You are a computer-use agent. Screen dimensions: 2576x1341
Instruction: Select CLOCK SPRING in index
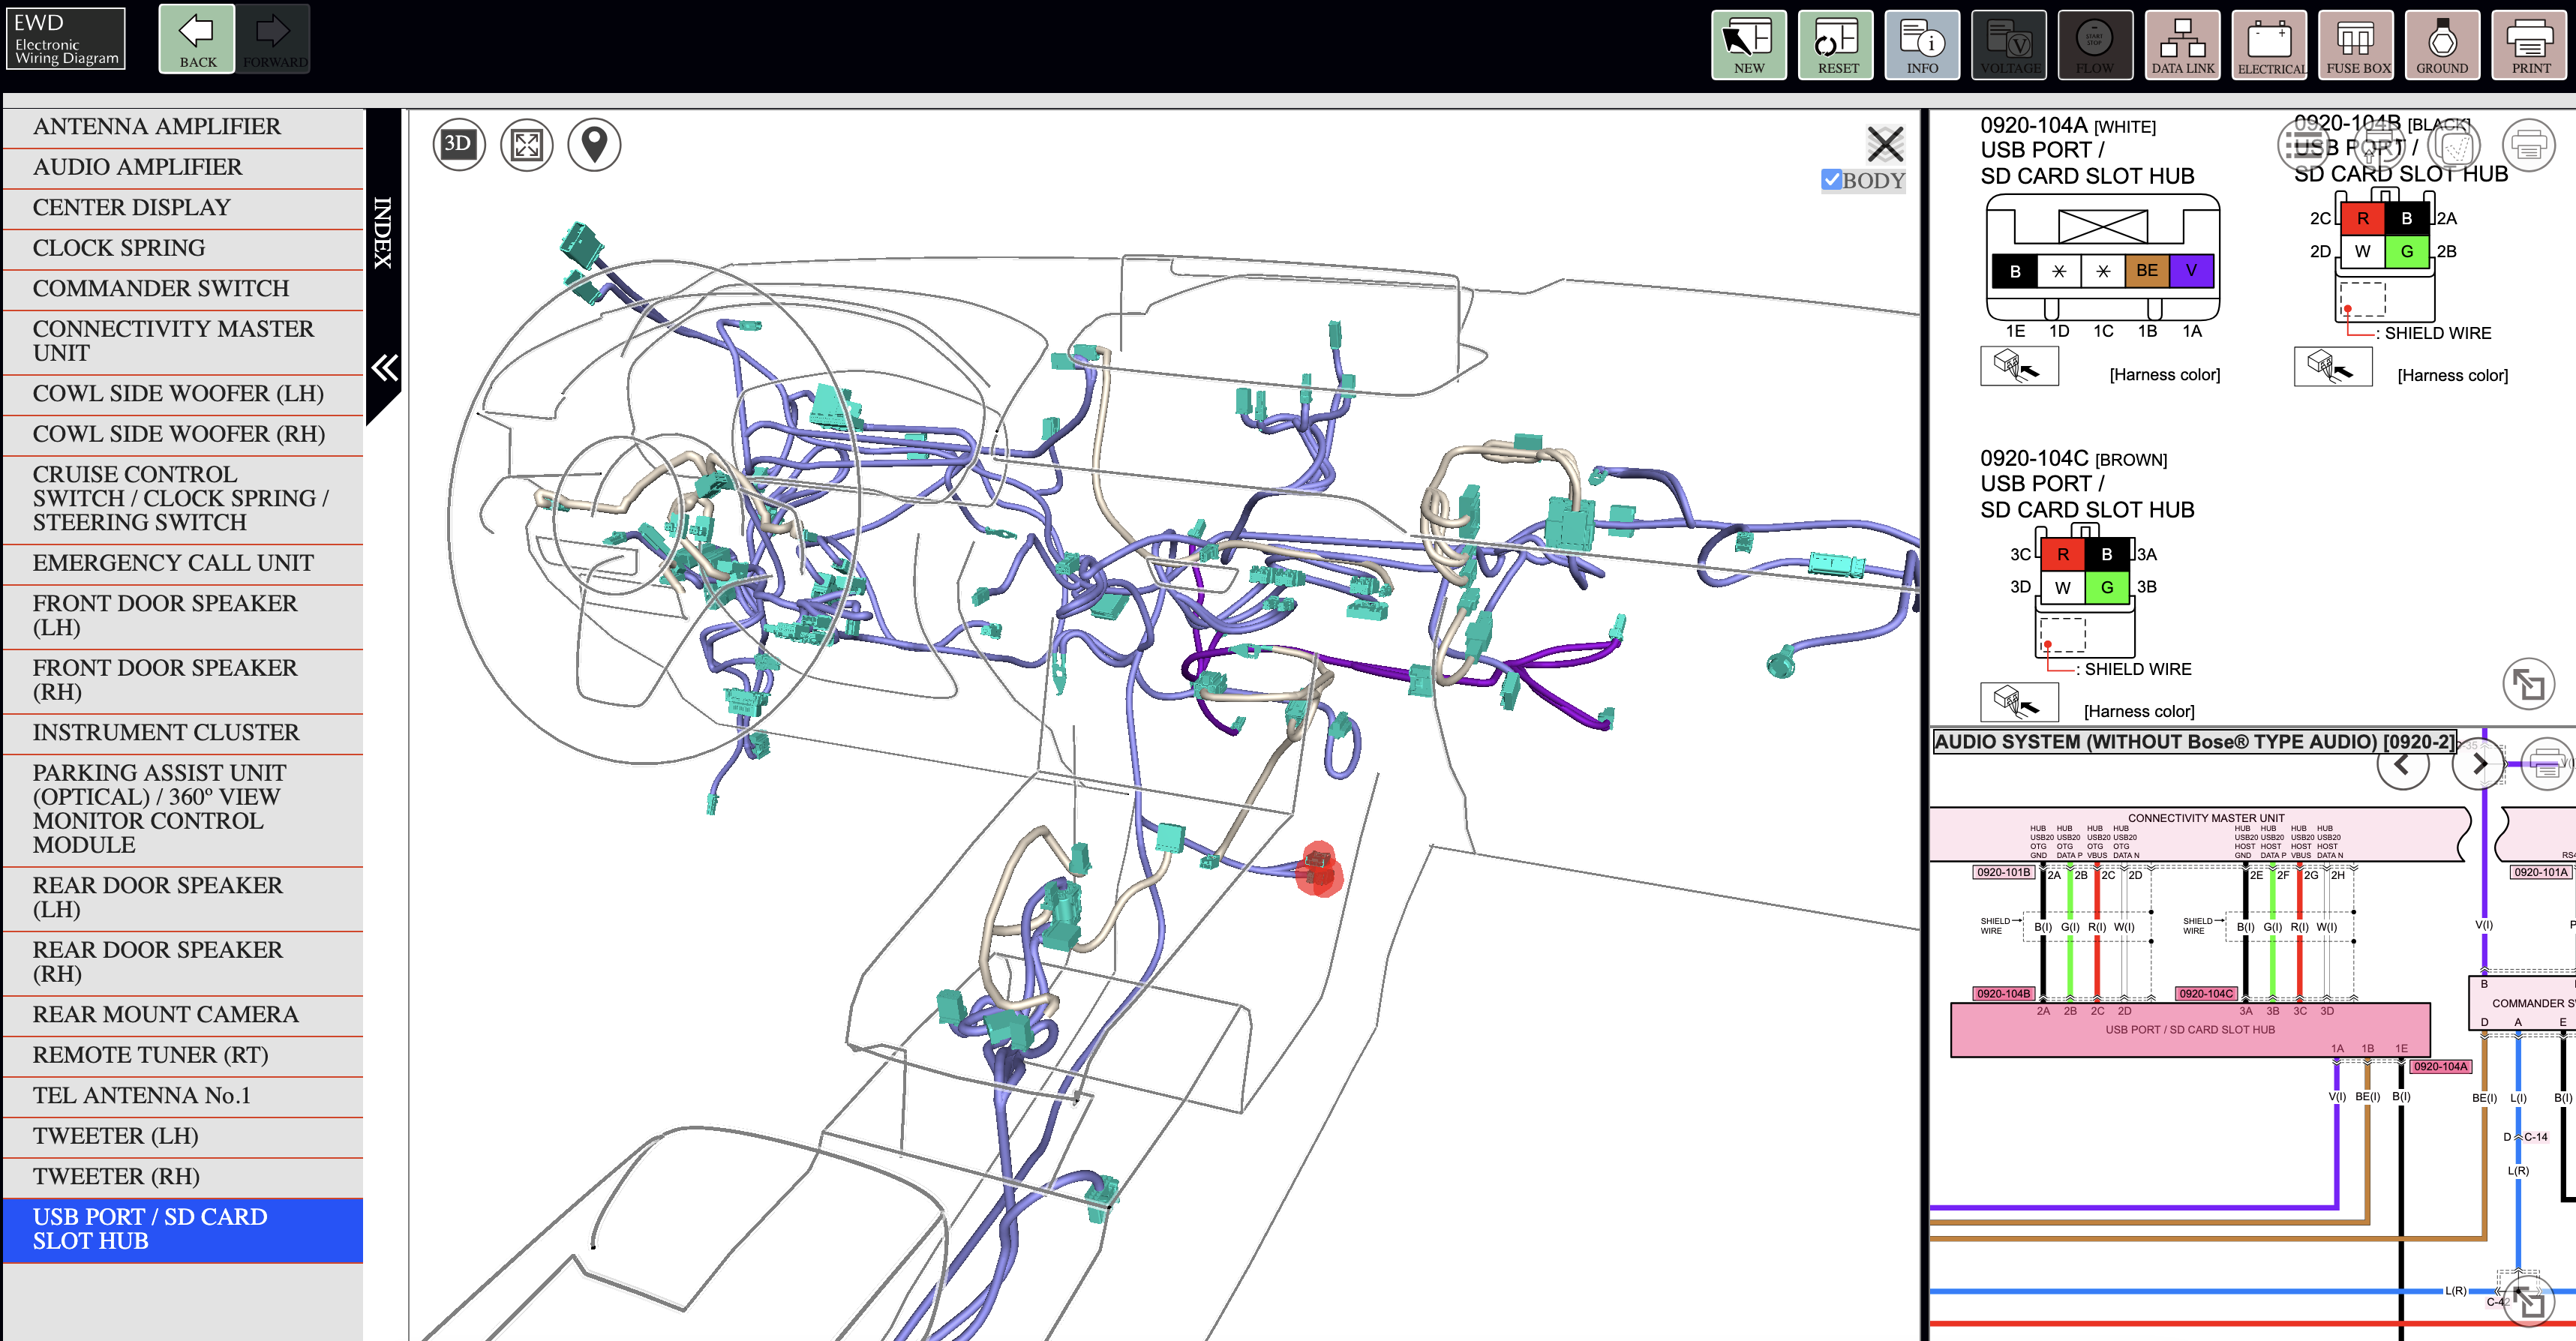tap(183, 248)
